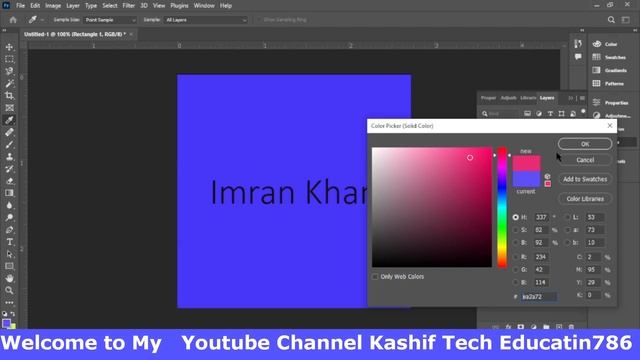Open the Edit Toolbar three-dots menu
The width and height of the screenshot is (640, 360).
pyautogui.click(x=9, y=302)
